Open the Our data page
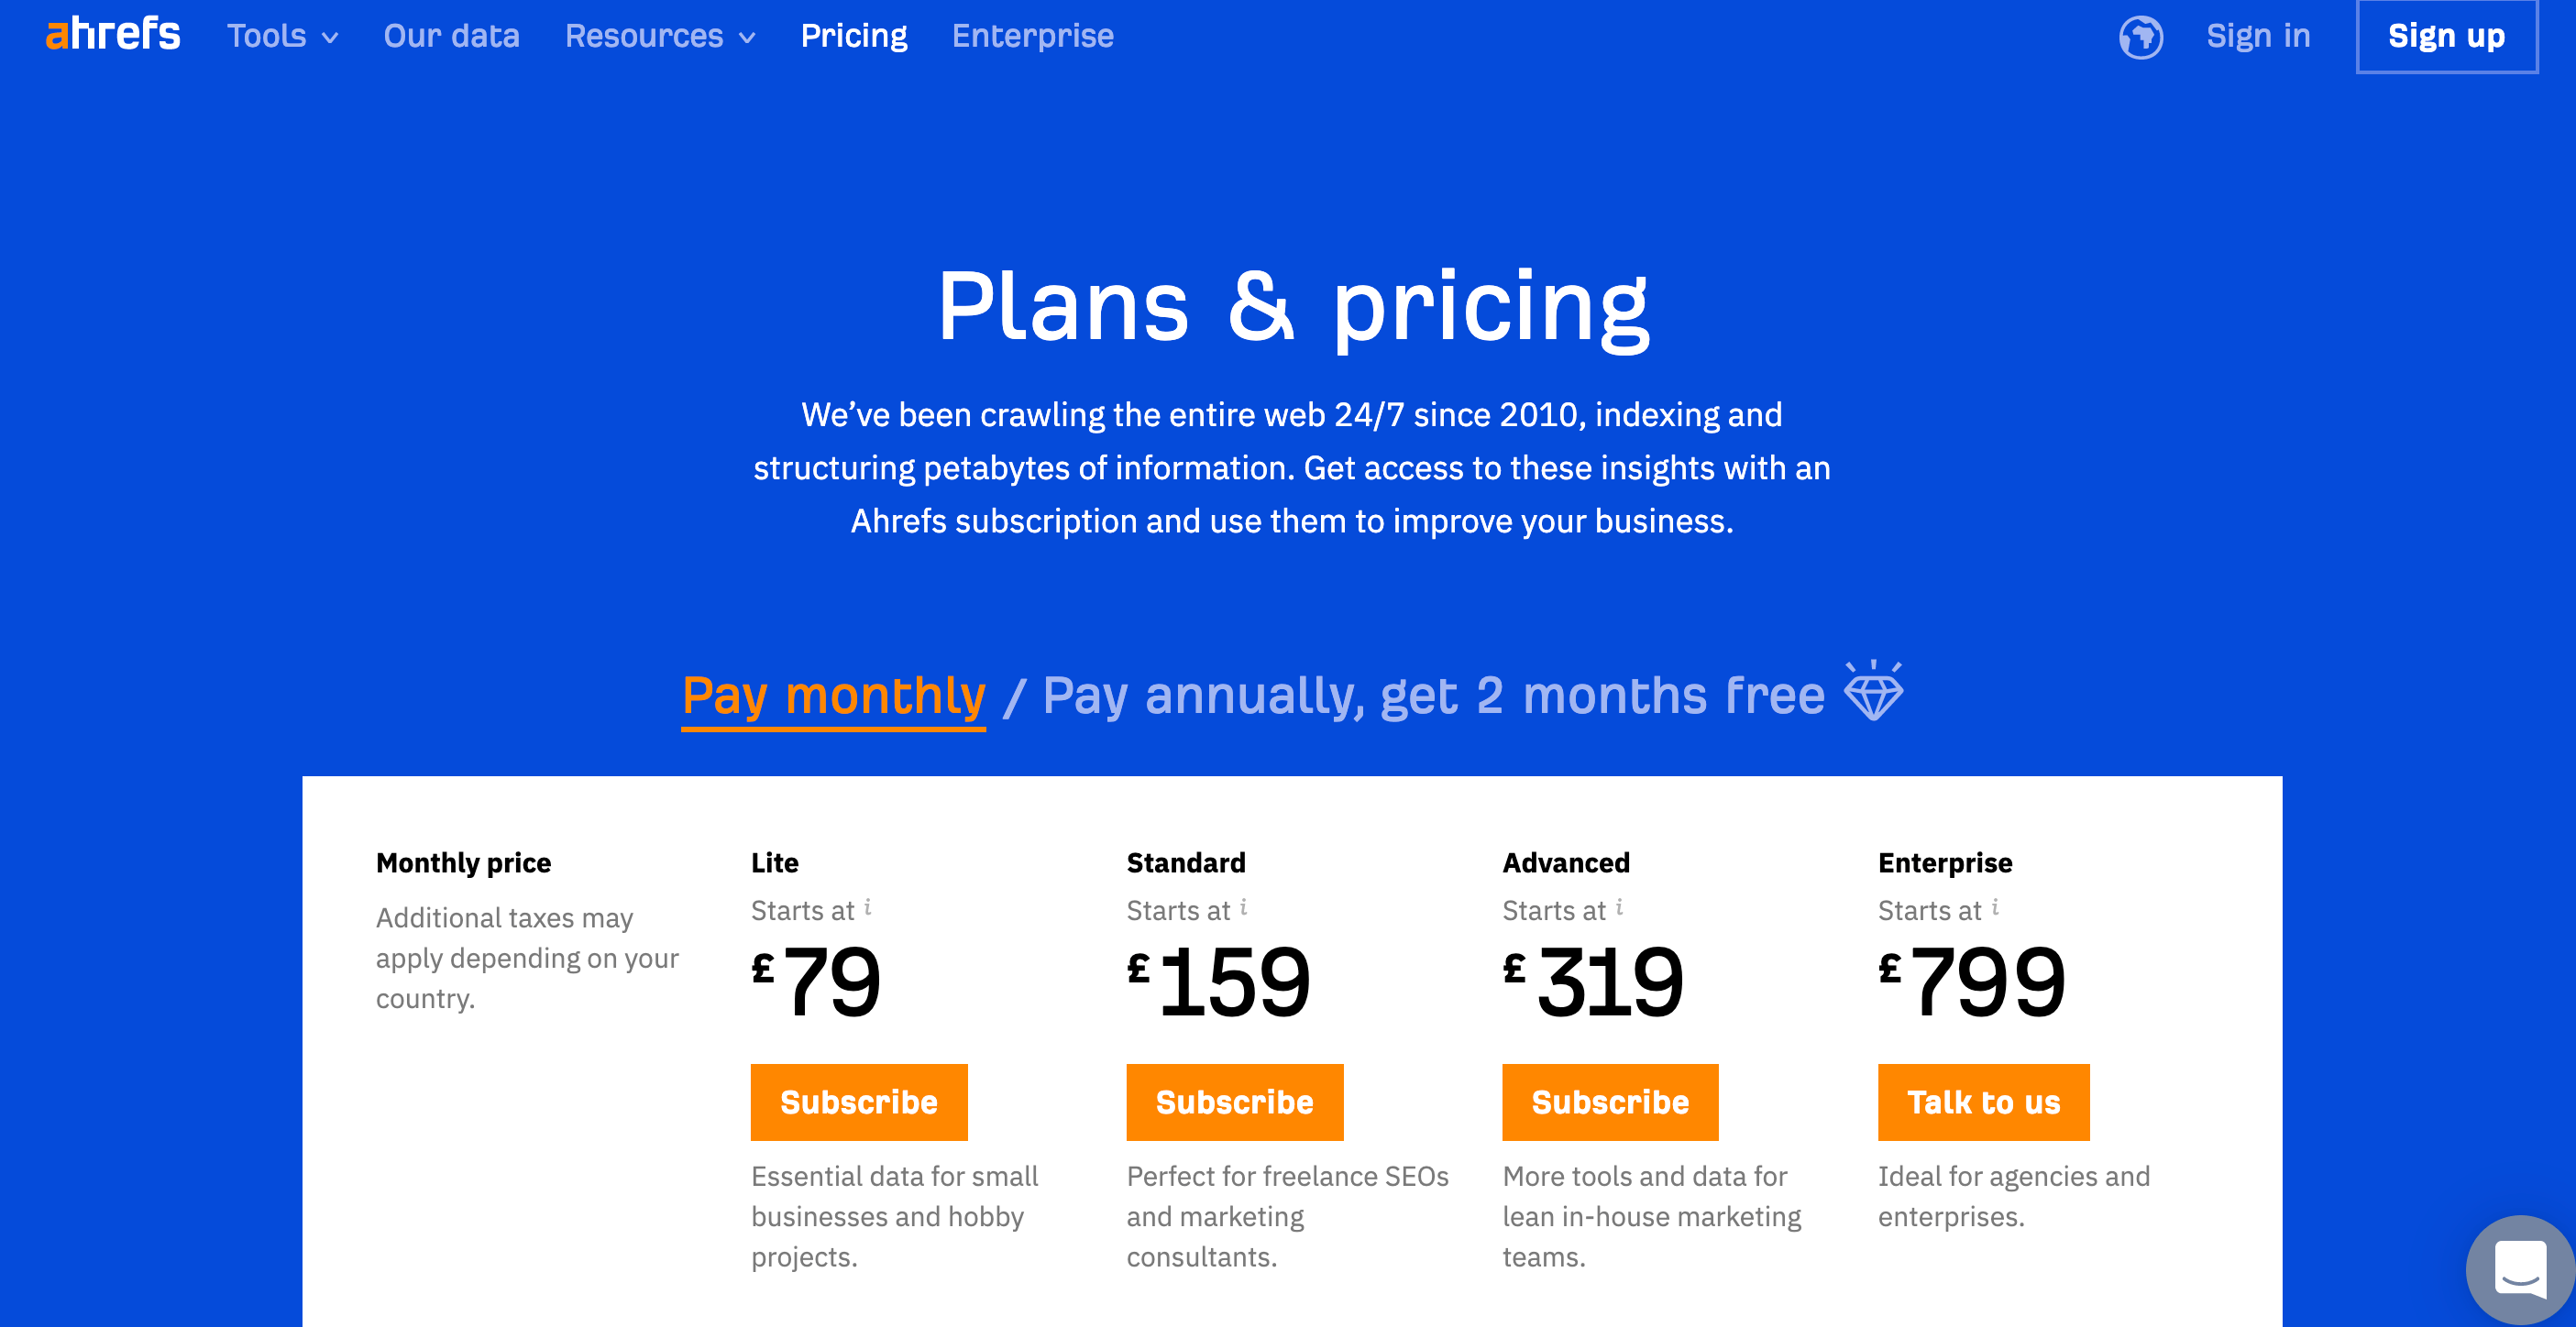The width and height of the screenshot is (2576, 1327). click(x=451, y=36)
